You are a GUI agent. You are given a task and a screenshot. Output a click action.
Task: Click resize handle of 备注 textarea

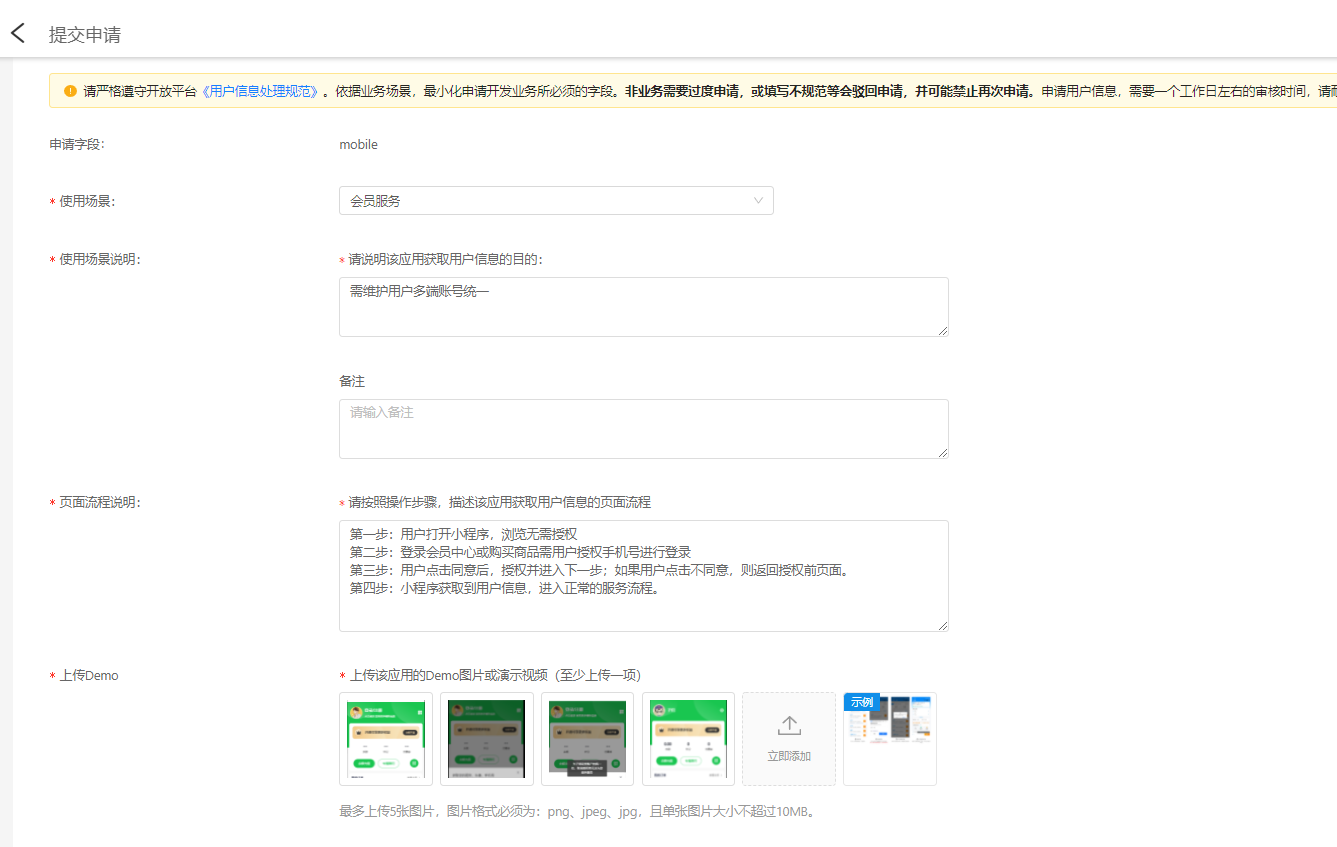pyautogui.click(x=942, y=452)
